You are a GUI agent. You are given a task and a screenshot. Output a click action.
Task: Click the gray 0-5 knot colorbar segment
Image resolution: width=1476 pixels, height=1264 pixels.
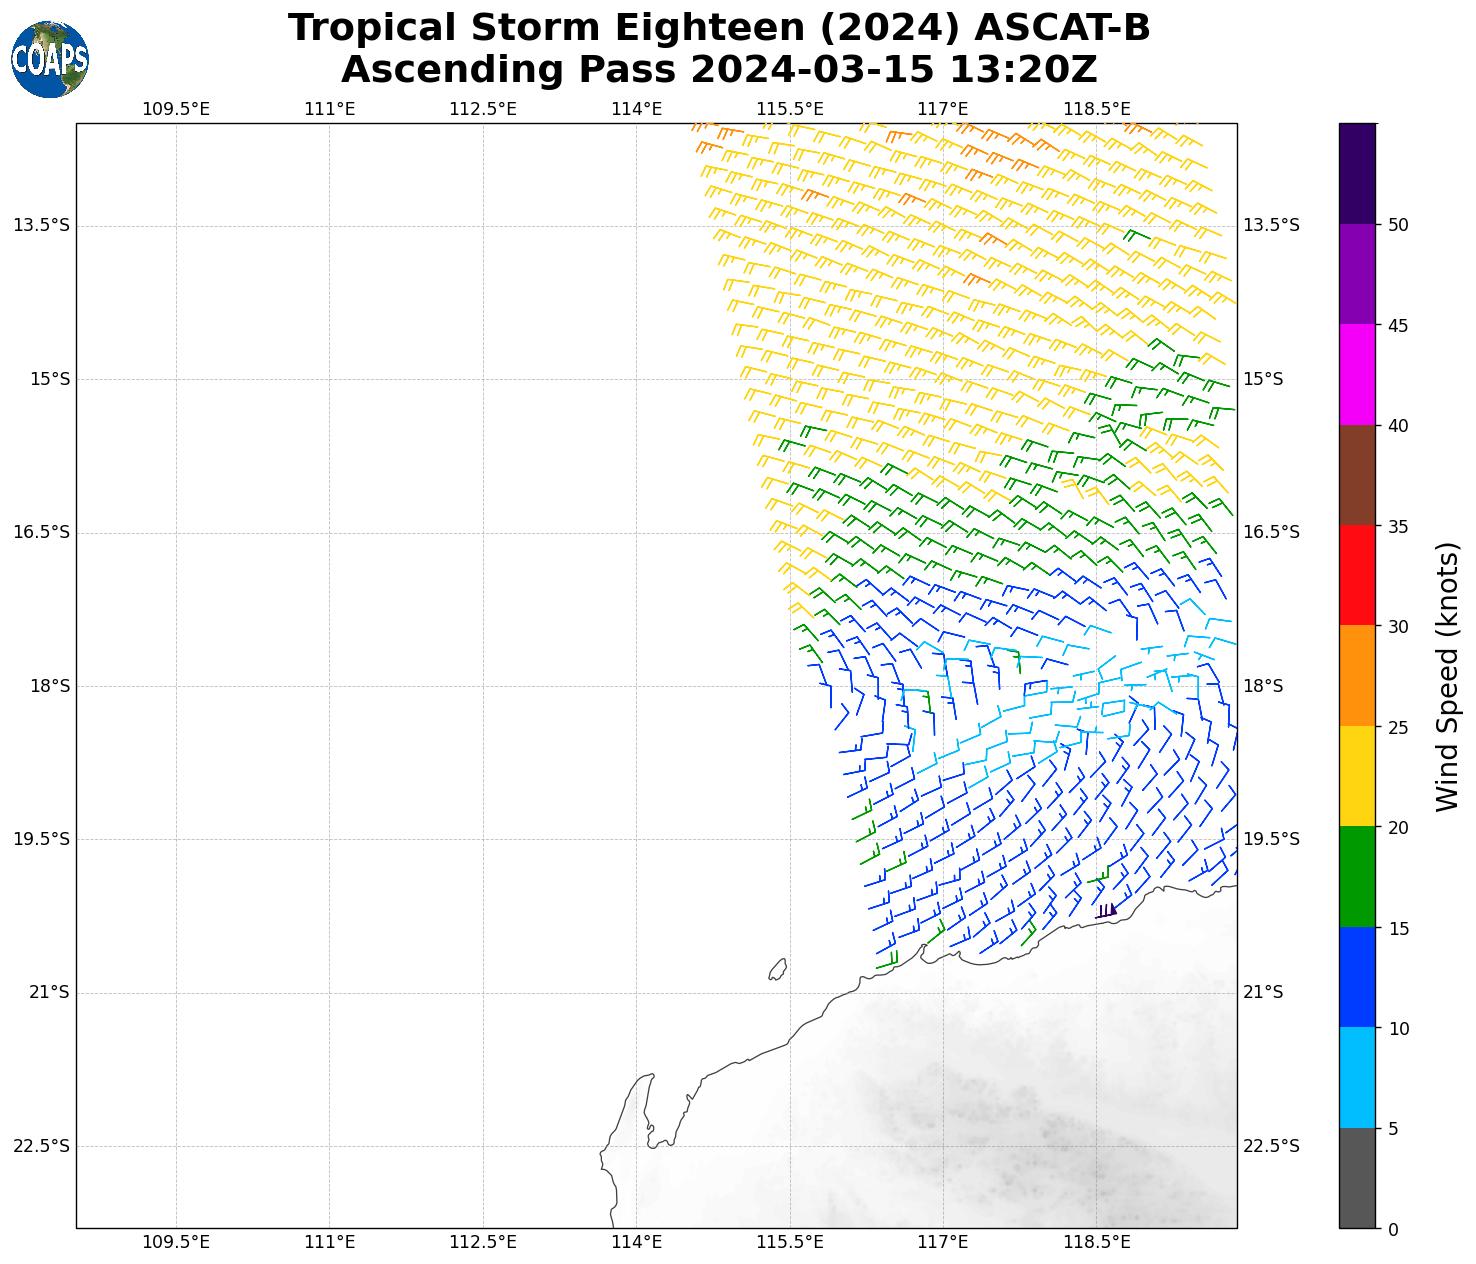pos(1357,1178)
